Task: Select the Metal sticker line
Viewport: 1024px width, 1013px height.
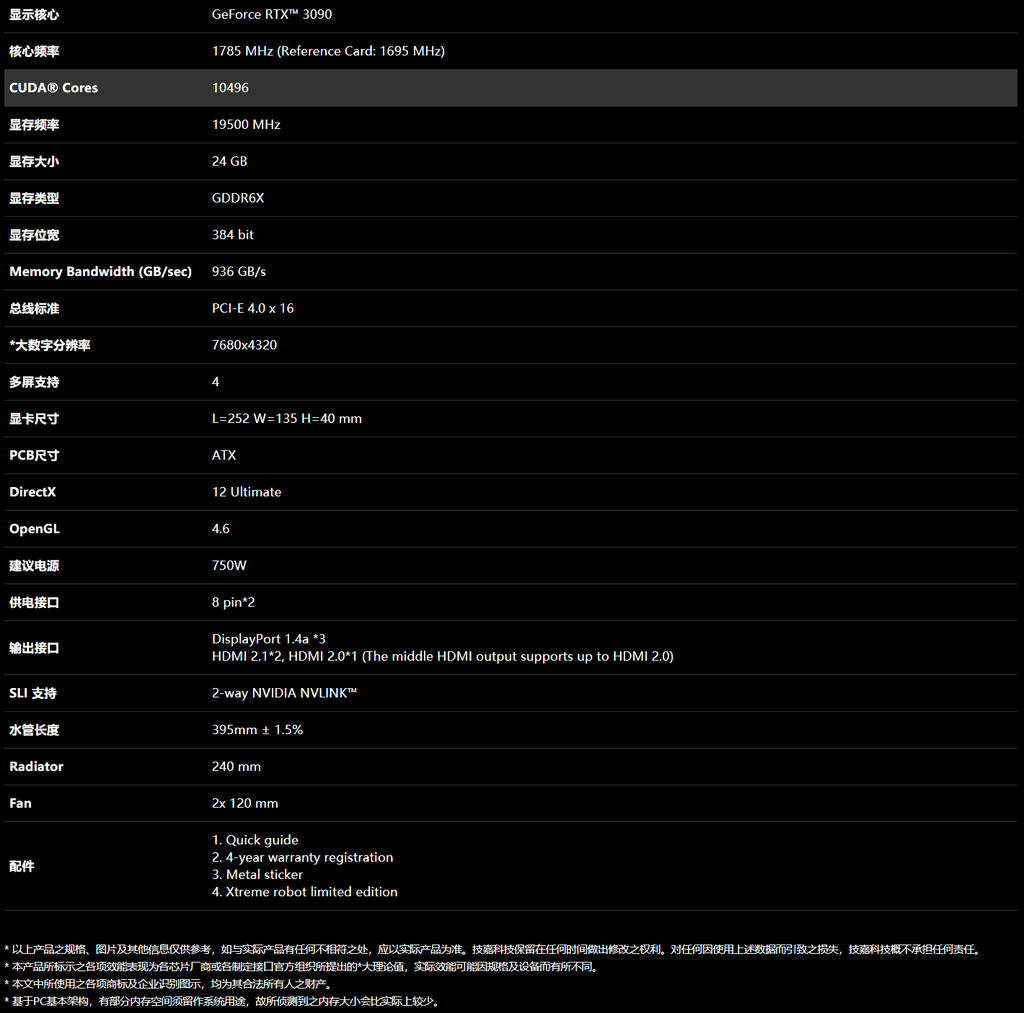Action: point(257,875)
